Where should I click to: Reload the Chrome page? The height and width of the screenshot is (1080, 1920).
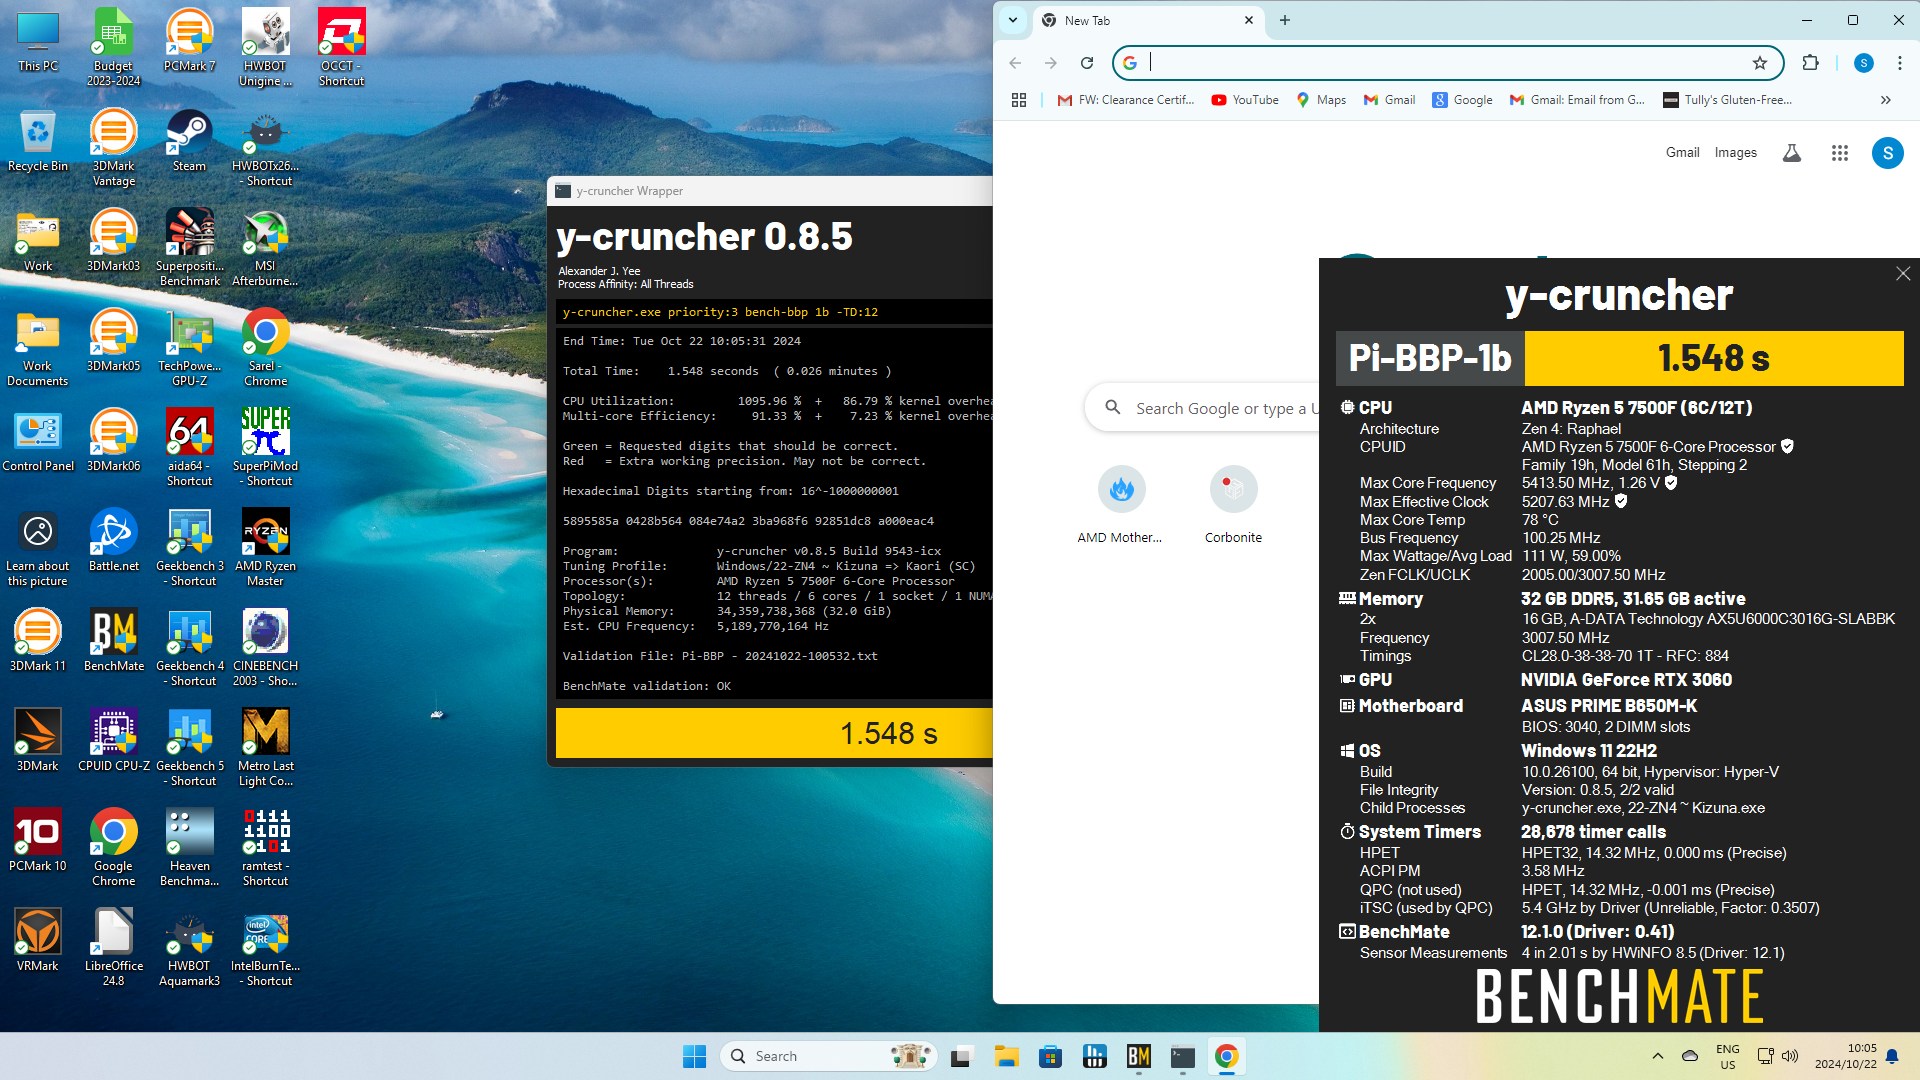tap(1087, 63)
